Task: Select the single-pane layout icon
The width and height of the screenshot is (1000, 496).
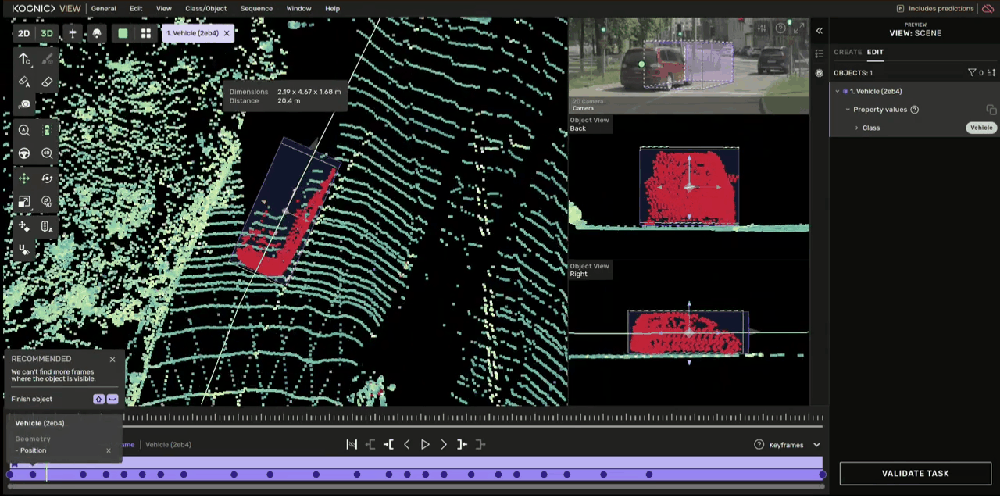Action: (122, 34)
